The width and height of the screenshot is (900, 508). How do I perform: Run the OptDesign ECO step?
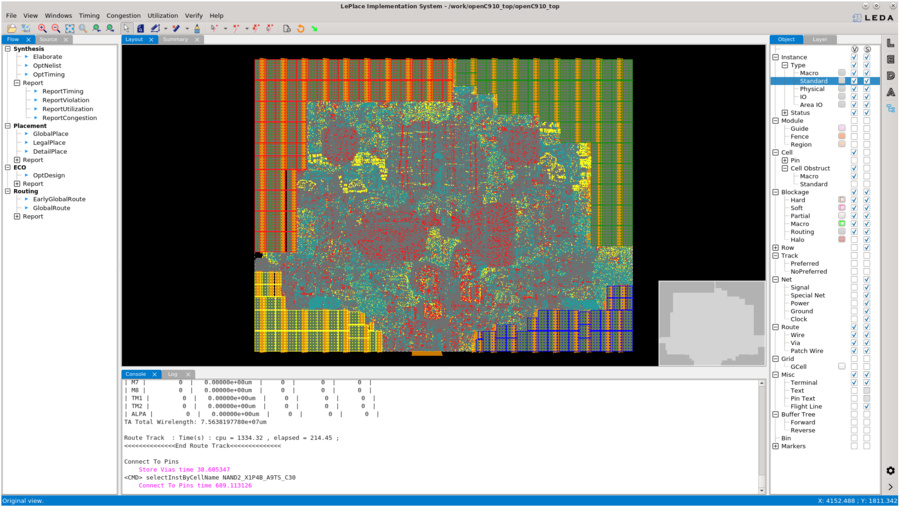point(48,175)
